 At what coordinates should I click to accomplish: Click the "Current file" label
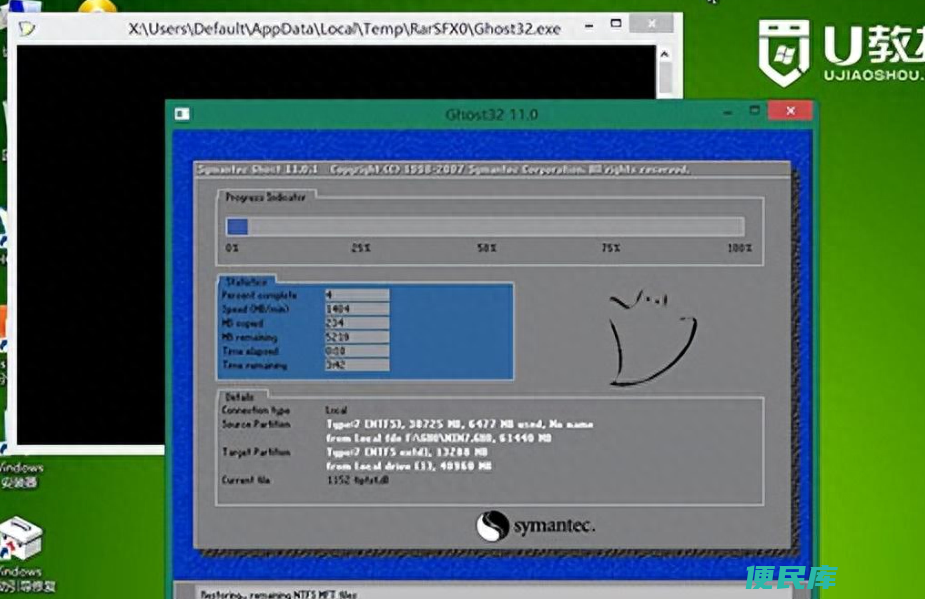(x=246, y=480)
